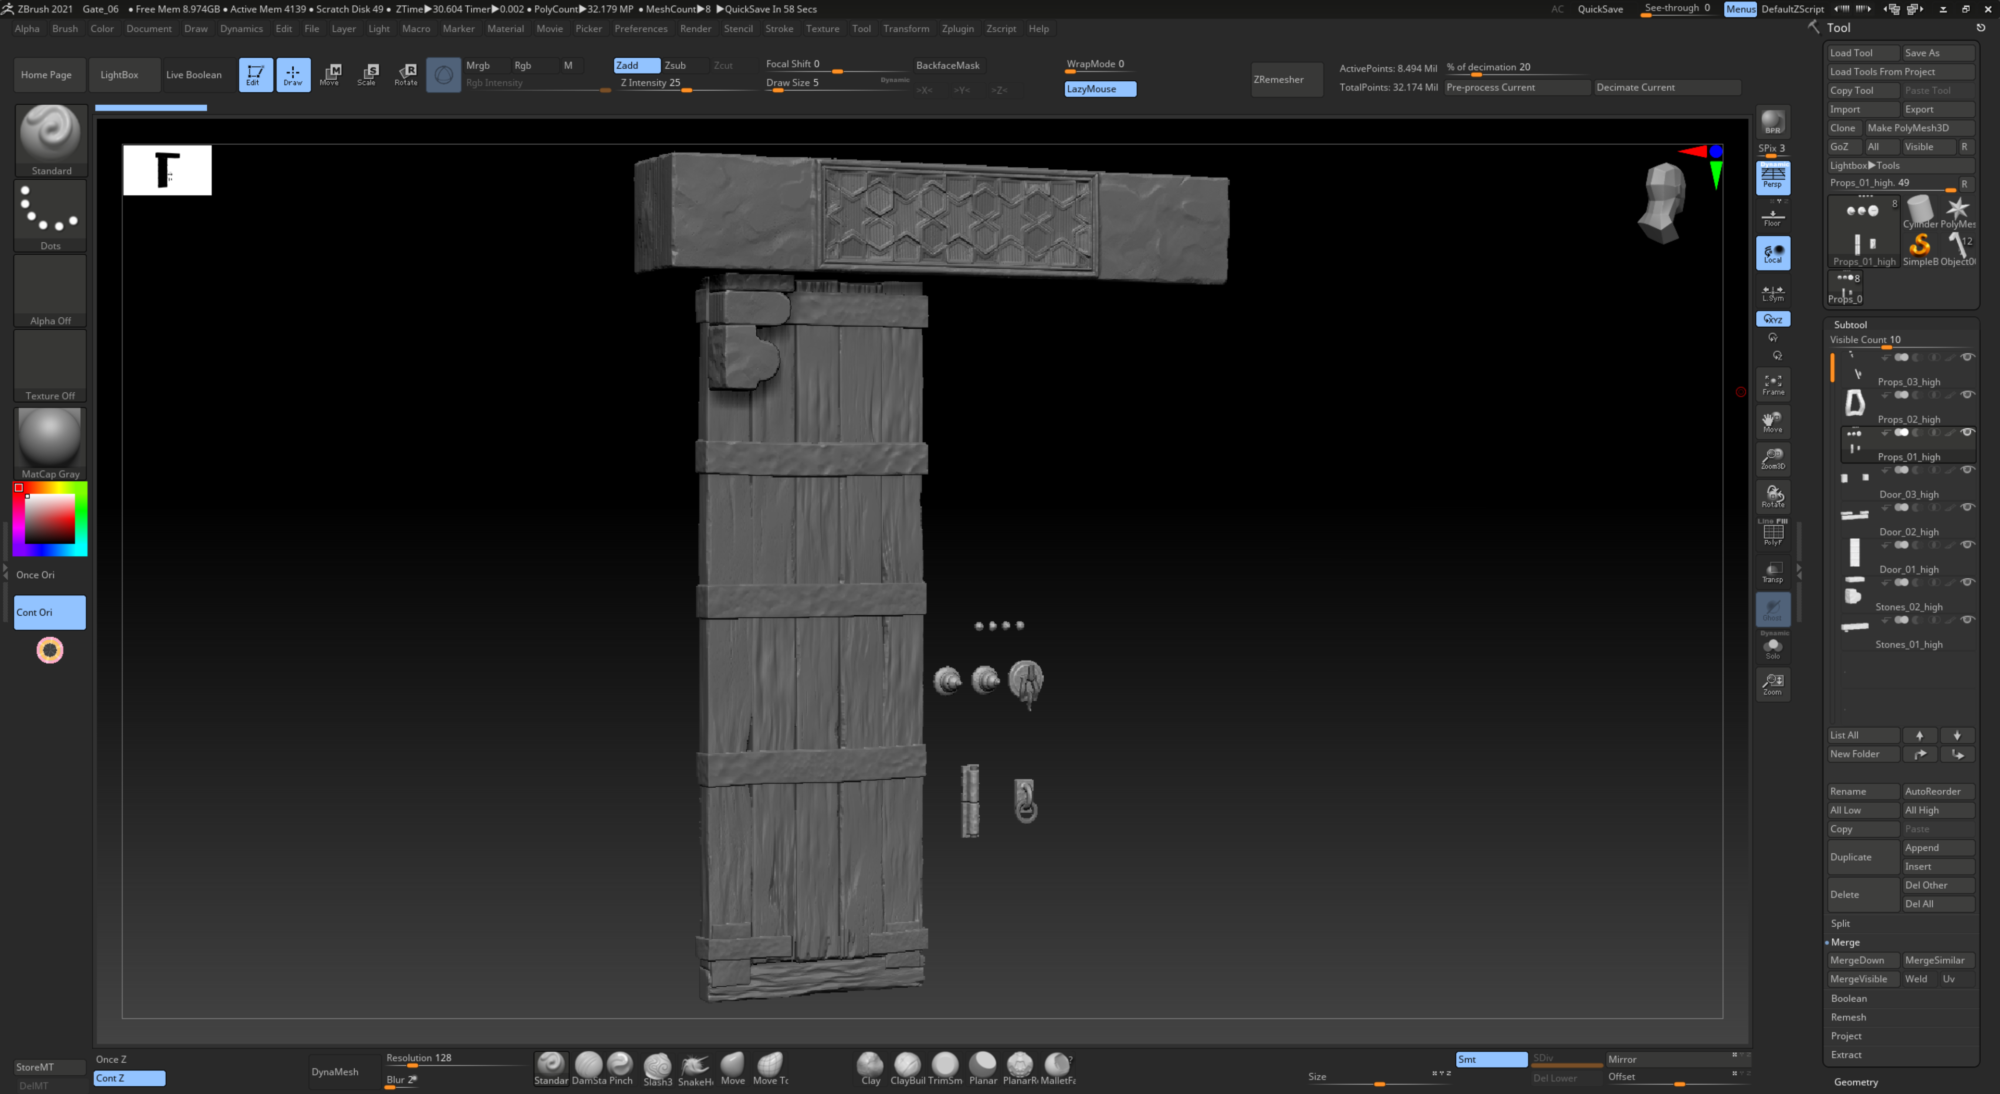The height and width of the screenshot is (1094, 2000).
Task: Enable the Transp transparency icon
Action: point(1772,572)
